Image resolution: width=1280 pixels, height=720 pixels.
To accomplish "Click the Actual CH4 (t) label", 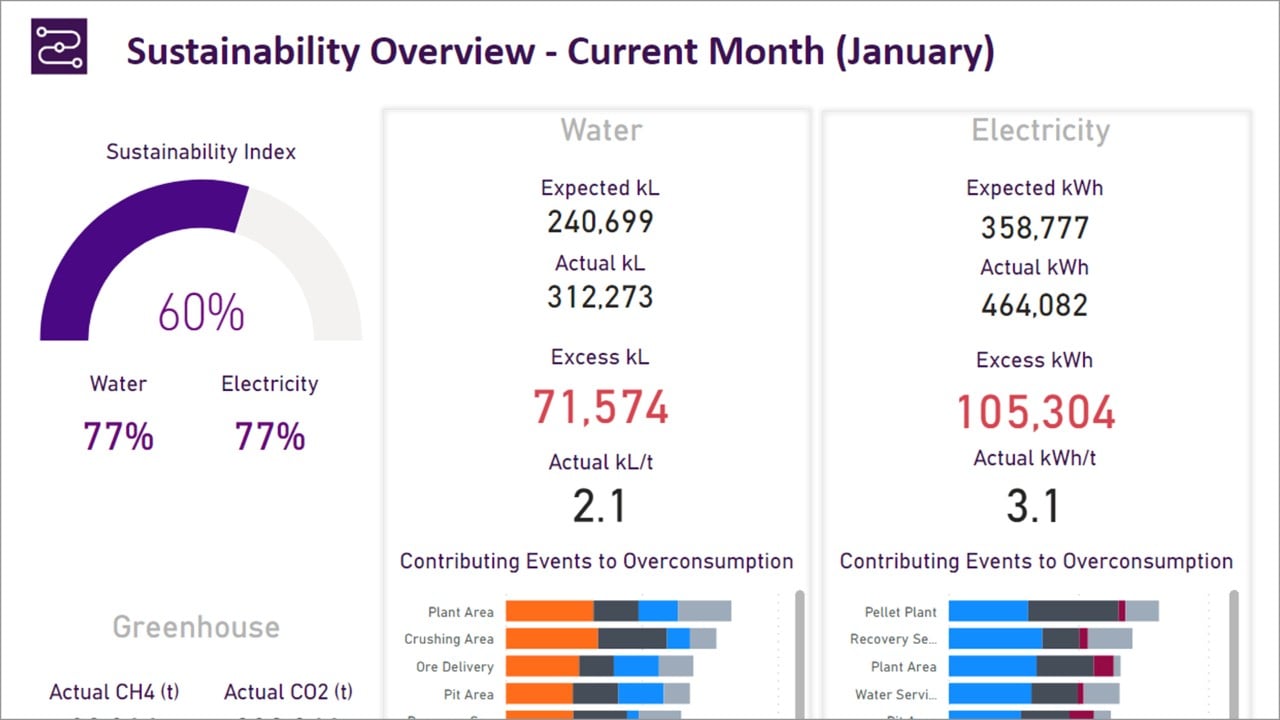I will [114, 692].
